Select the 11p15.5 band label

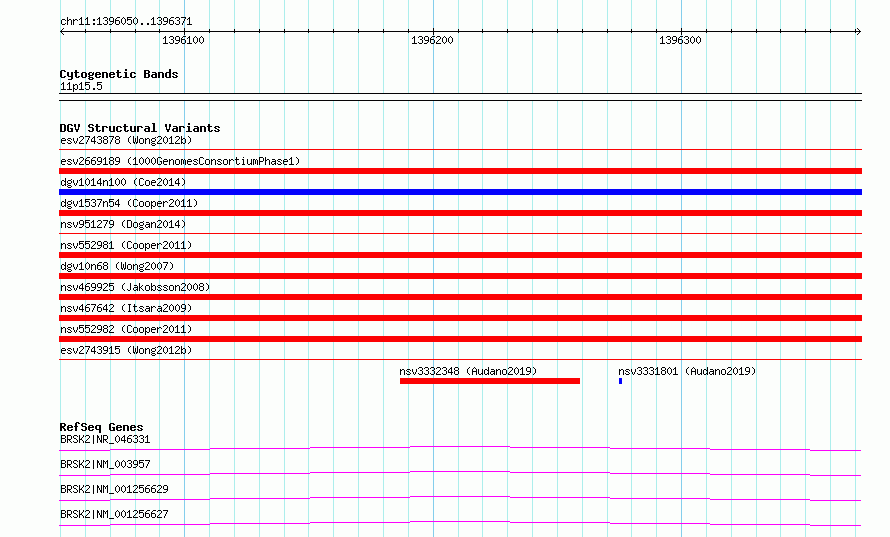(81, 86)
